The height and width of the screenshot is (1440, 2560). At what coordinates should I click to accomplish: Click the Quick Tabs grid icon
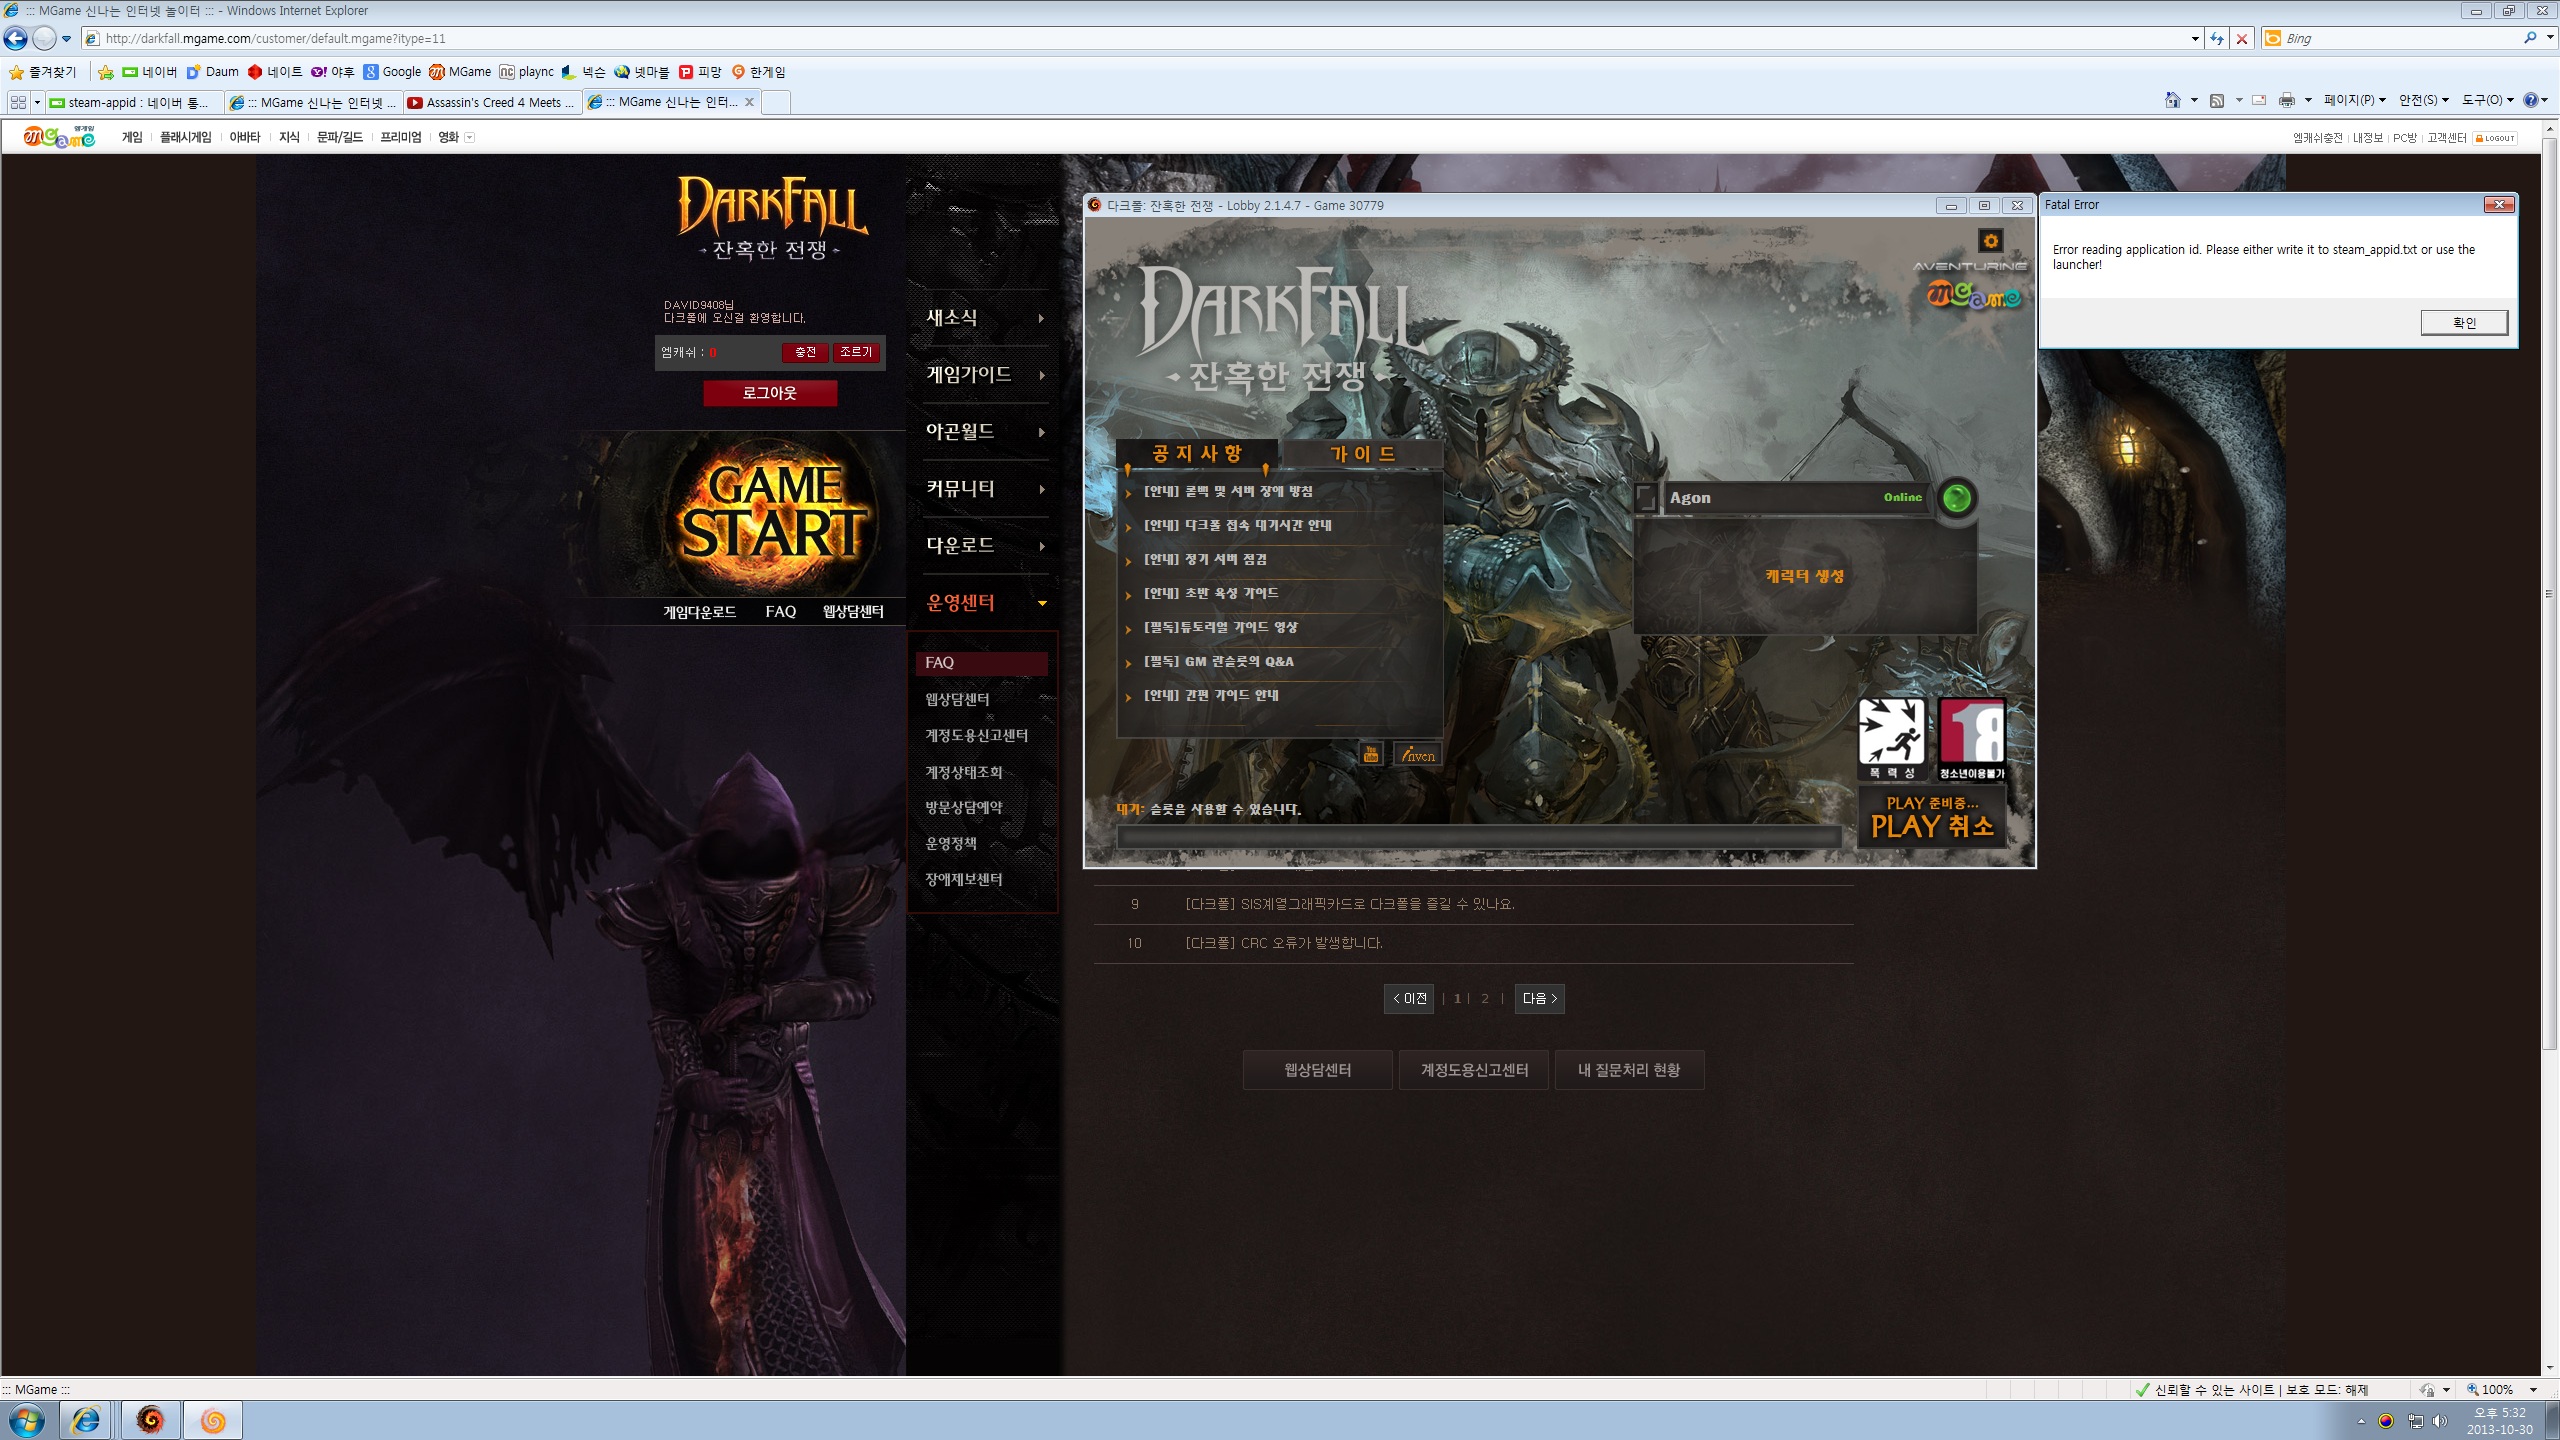(x=18, y=102)
